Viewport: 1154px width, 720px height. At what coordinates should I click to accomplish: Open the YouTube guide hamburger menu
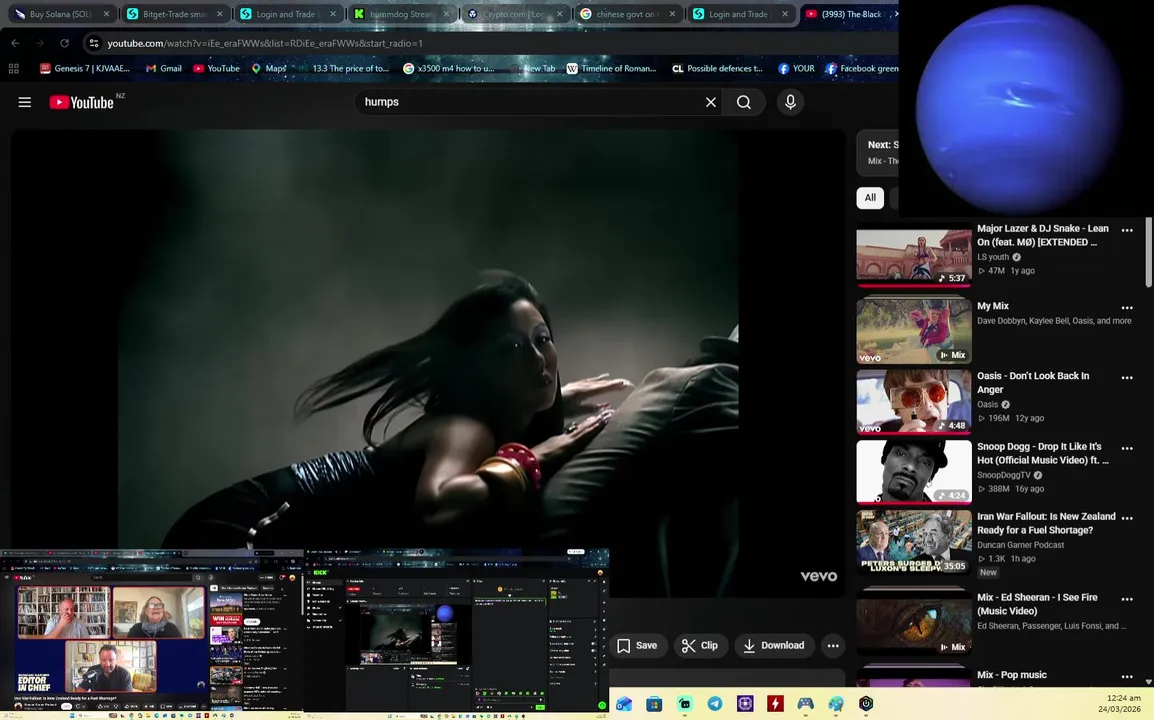pyautogui.click(x=24, y=102)
